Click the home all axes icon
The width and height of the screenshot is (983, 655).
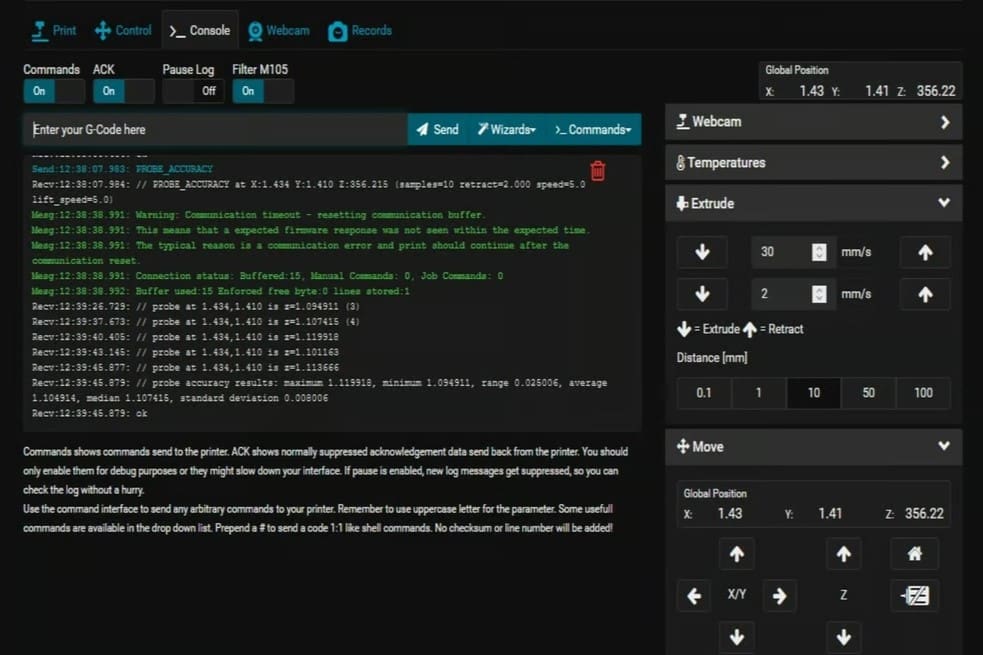[914, 553]
